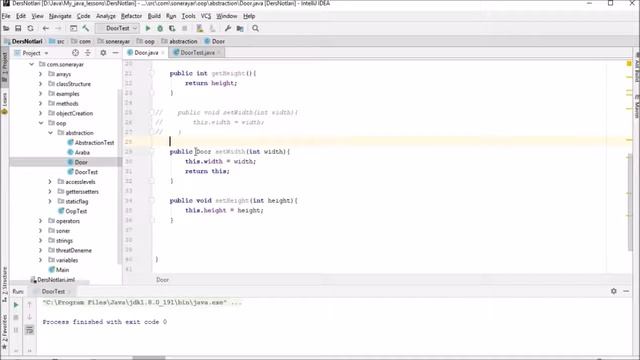Viewport: 640px width, 360px height.
Task: Open the Navigate menu
Action: (x=60, y=16)
